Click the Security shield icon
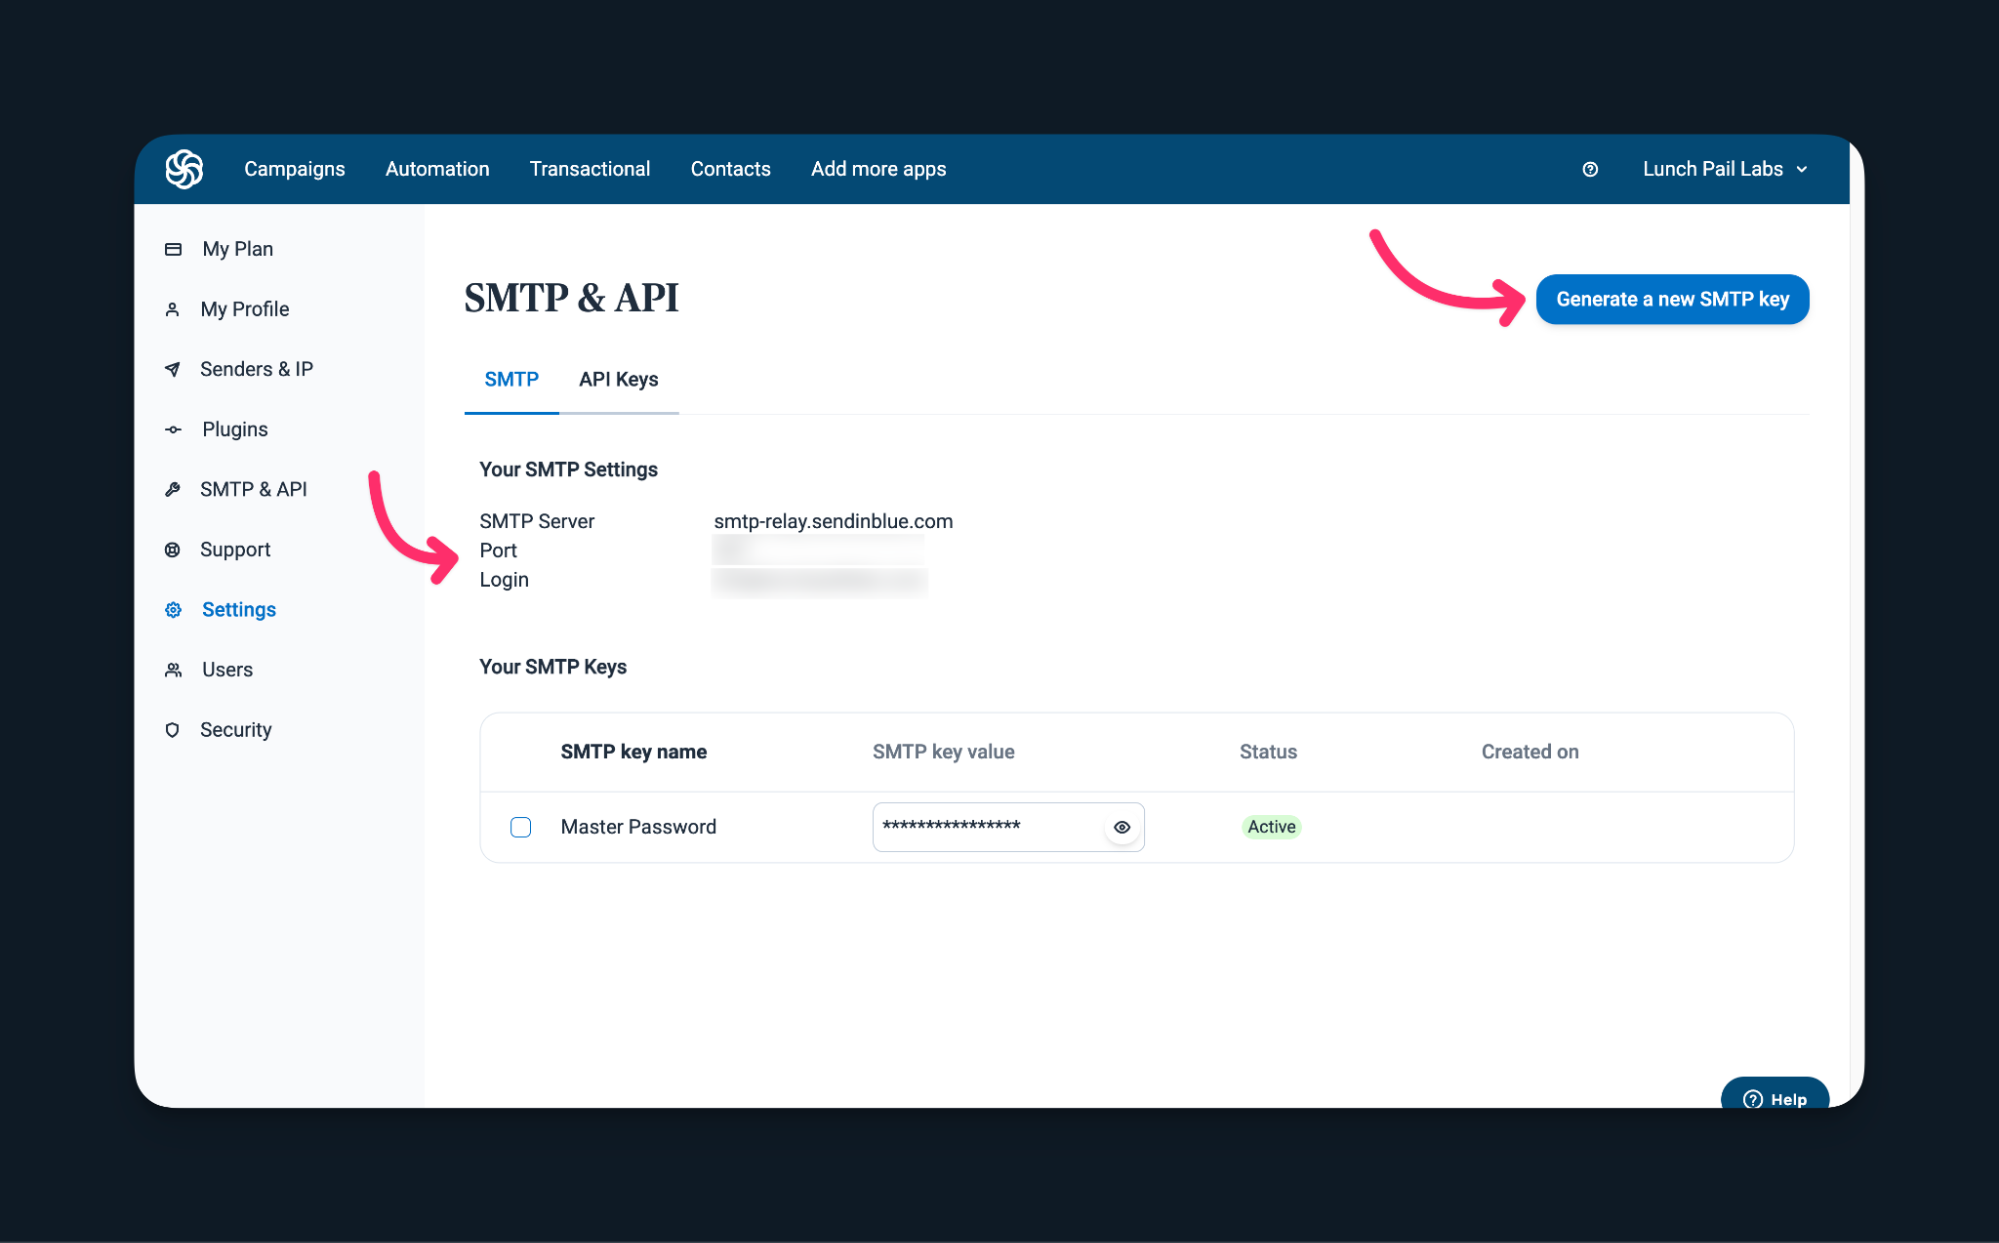This screenshot has width=1999, height=1243. [172, 729]
